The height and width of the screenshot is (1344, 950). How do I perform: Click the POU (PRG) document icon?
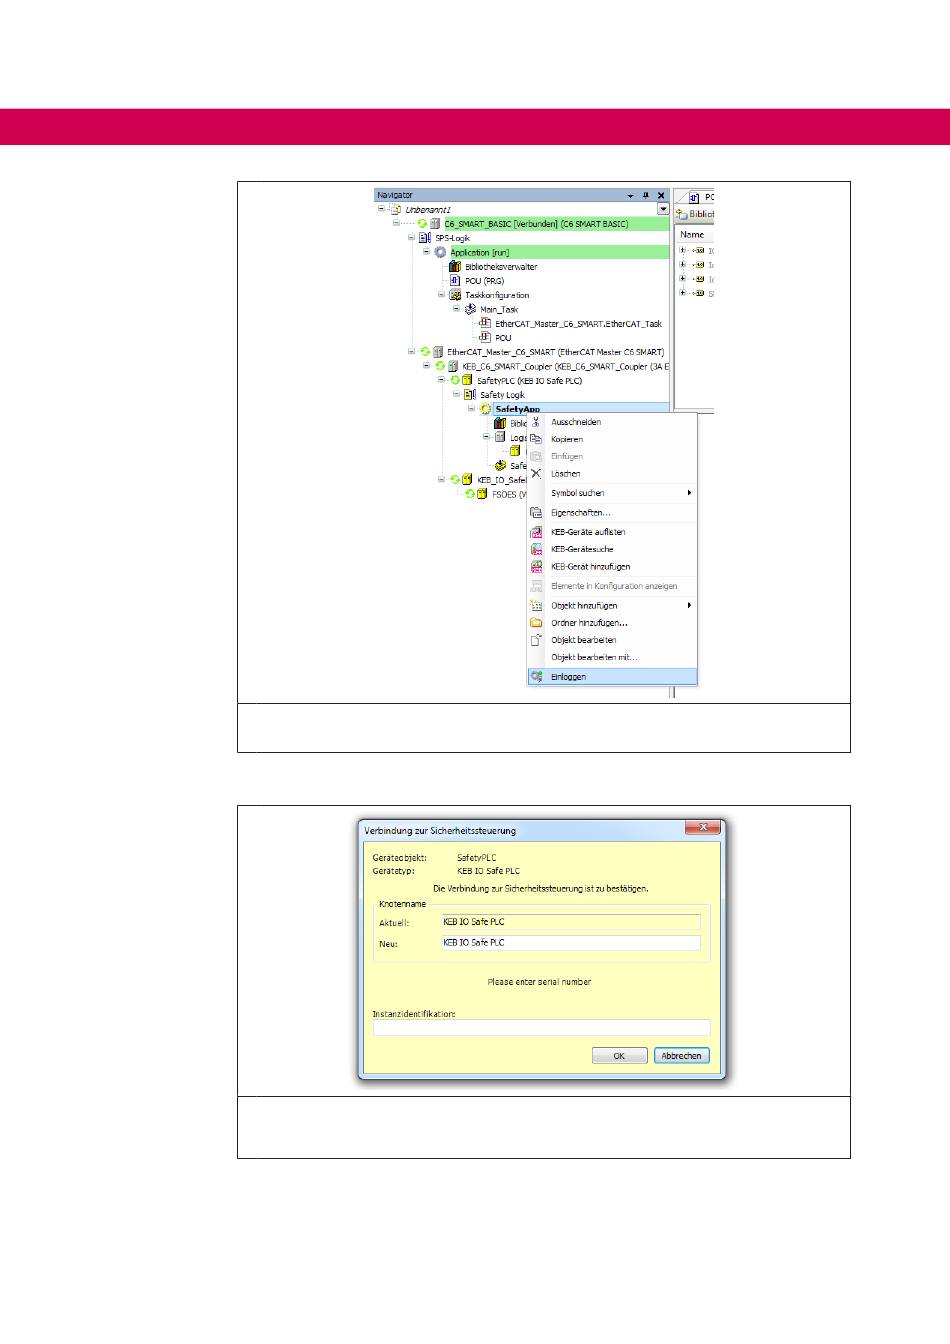[455, 281]
